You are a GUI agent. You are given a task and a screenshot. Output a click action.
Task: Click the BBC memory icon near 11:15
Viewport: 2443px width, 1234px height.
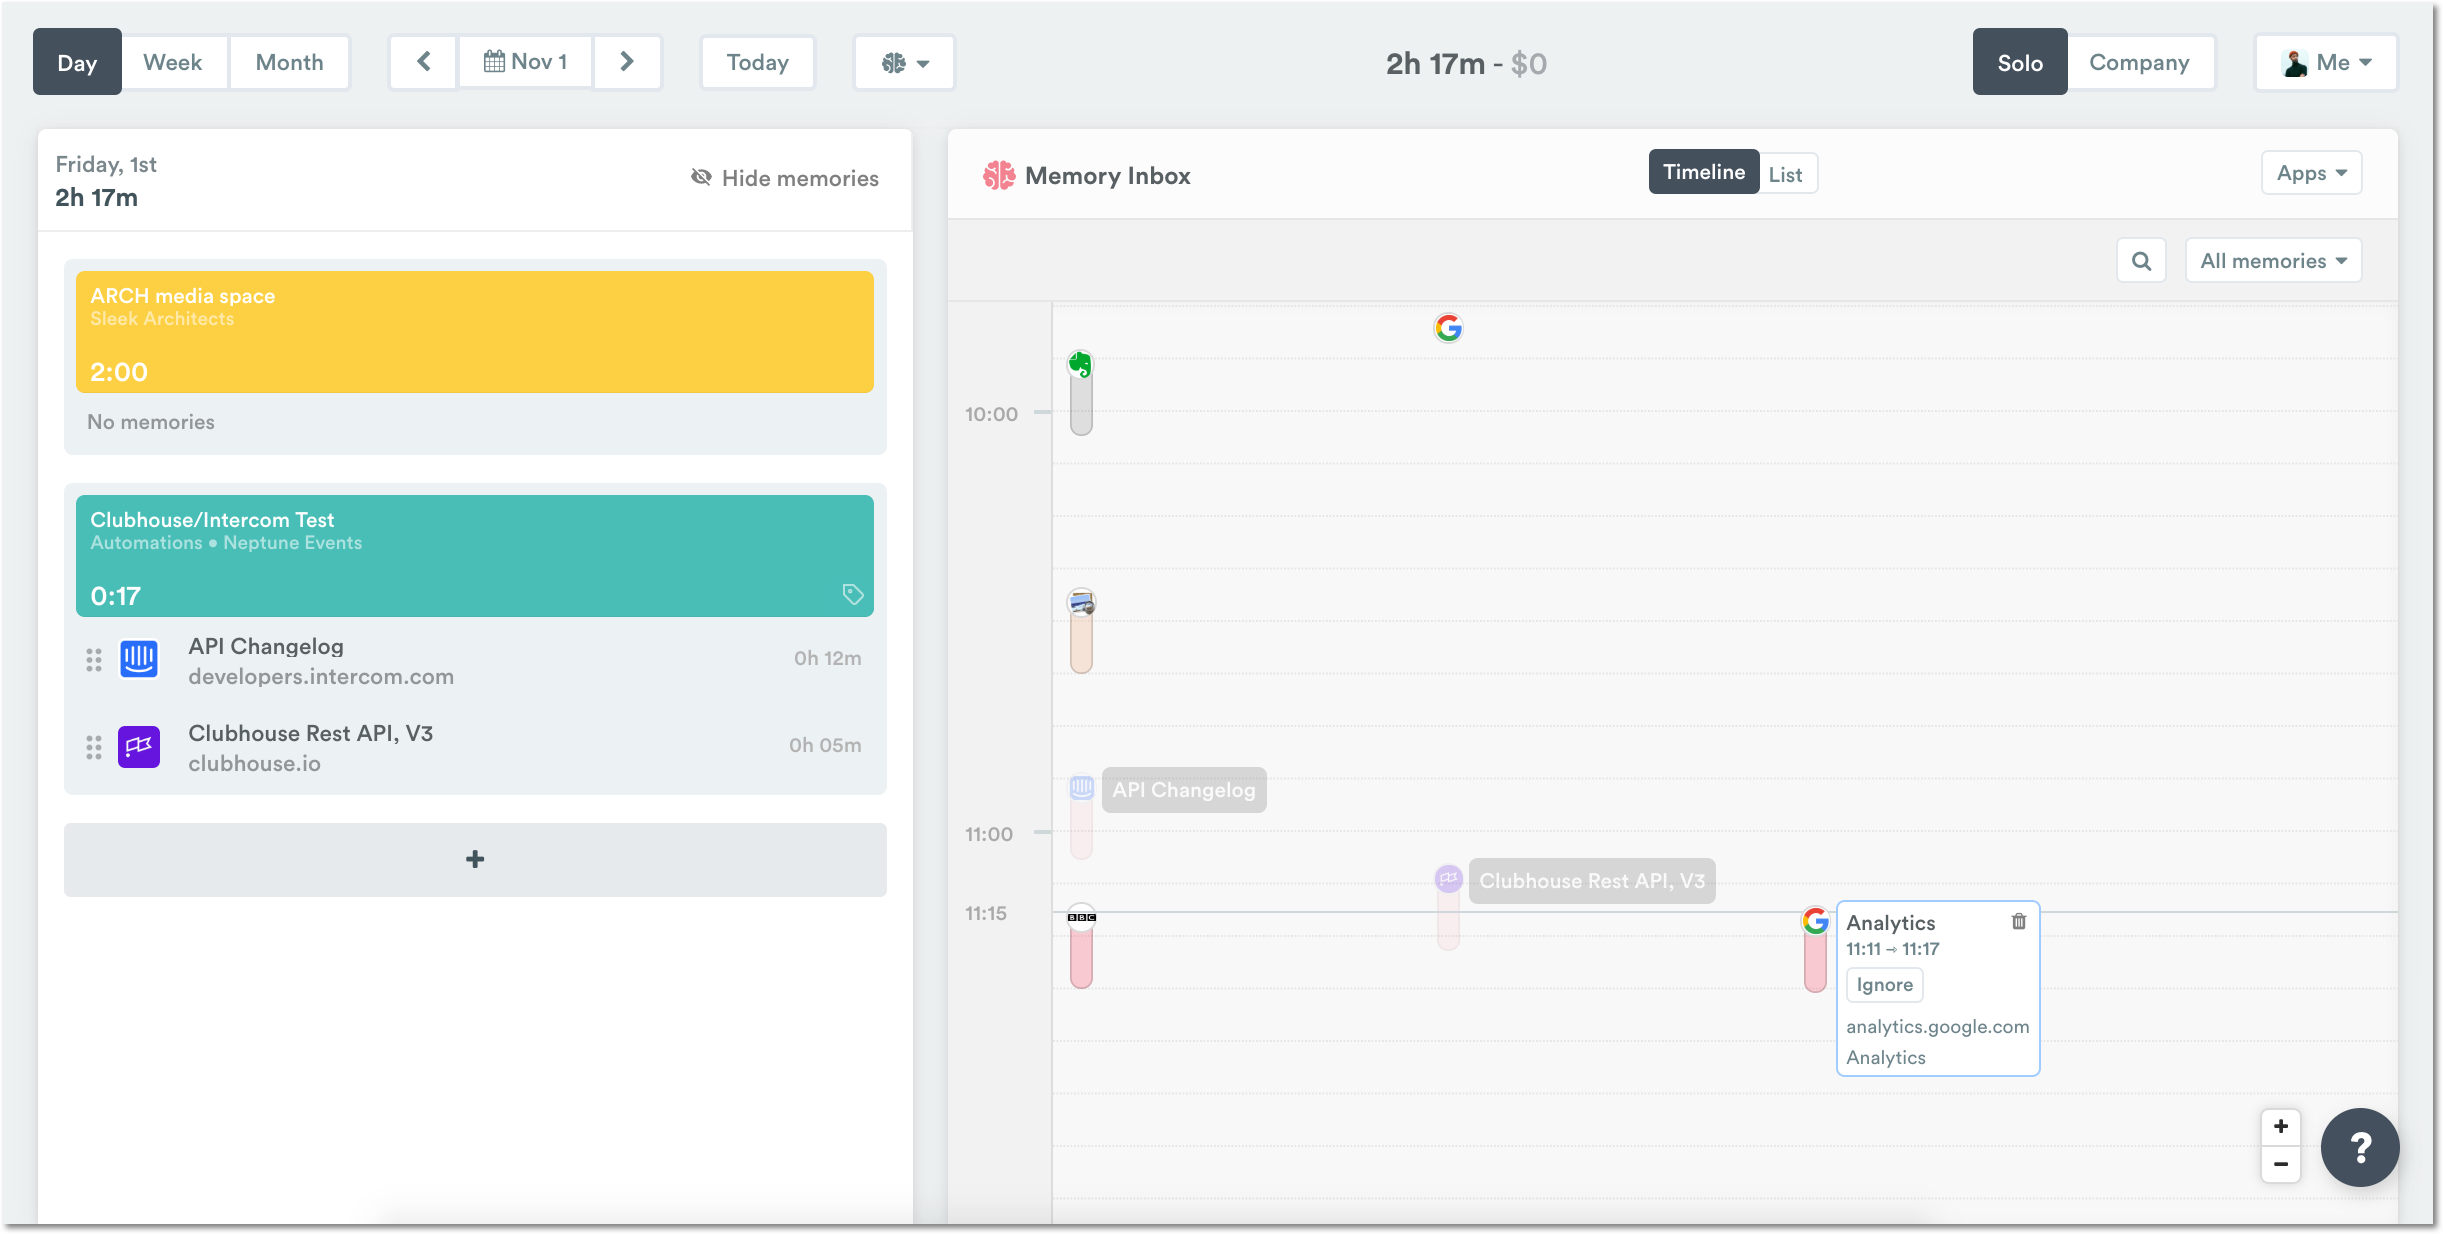1081,917
